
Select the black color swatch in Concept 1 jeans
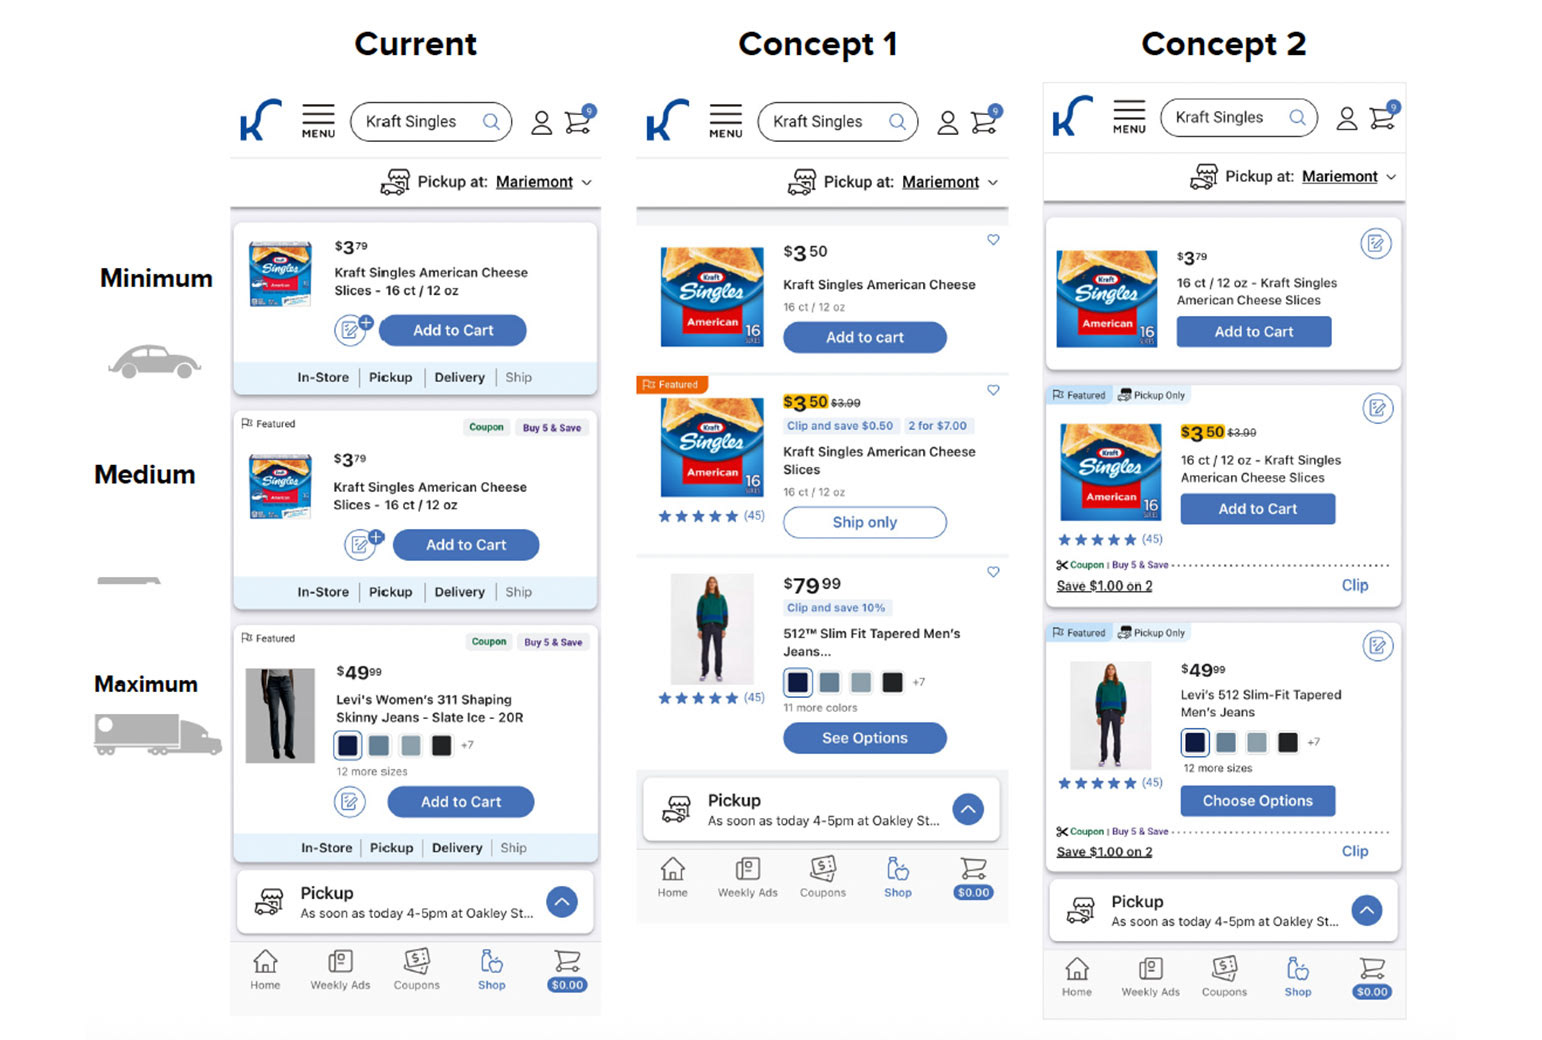pyautogui.click(x=892, y=682)
